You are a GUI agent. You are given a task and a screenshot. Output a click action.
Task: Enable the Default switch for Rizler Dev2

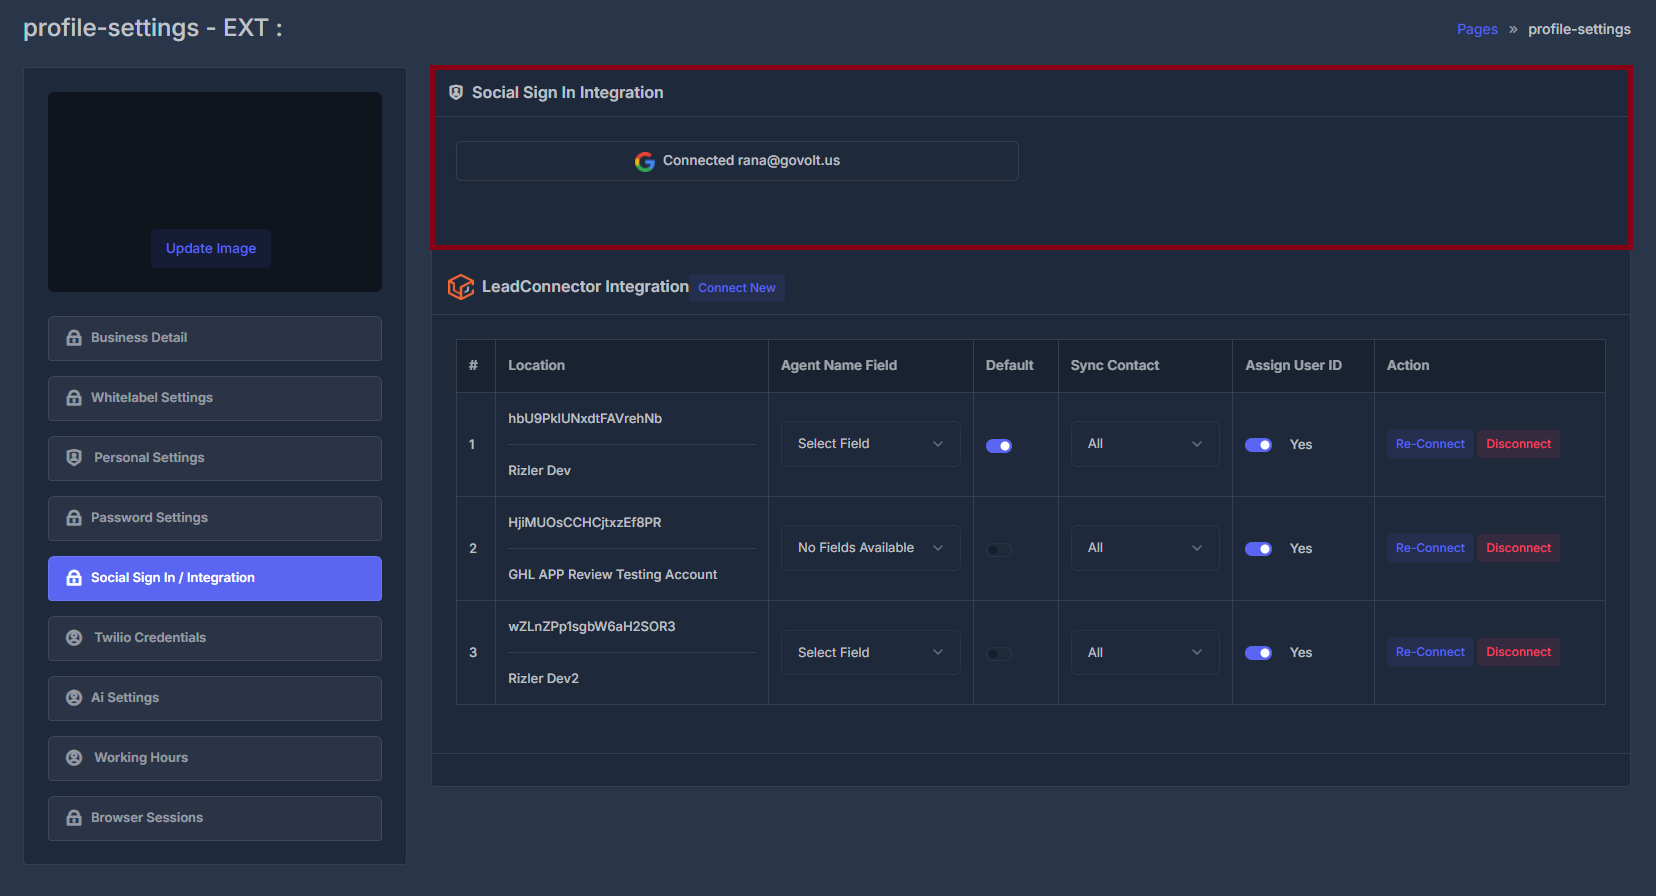(999, 654)
